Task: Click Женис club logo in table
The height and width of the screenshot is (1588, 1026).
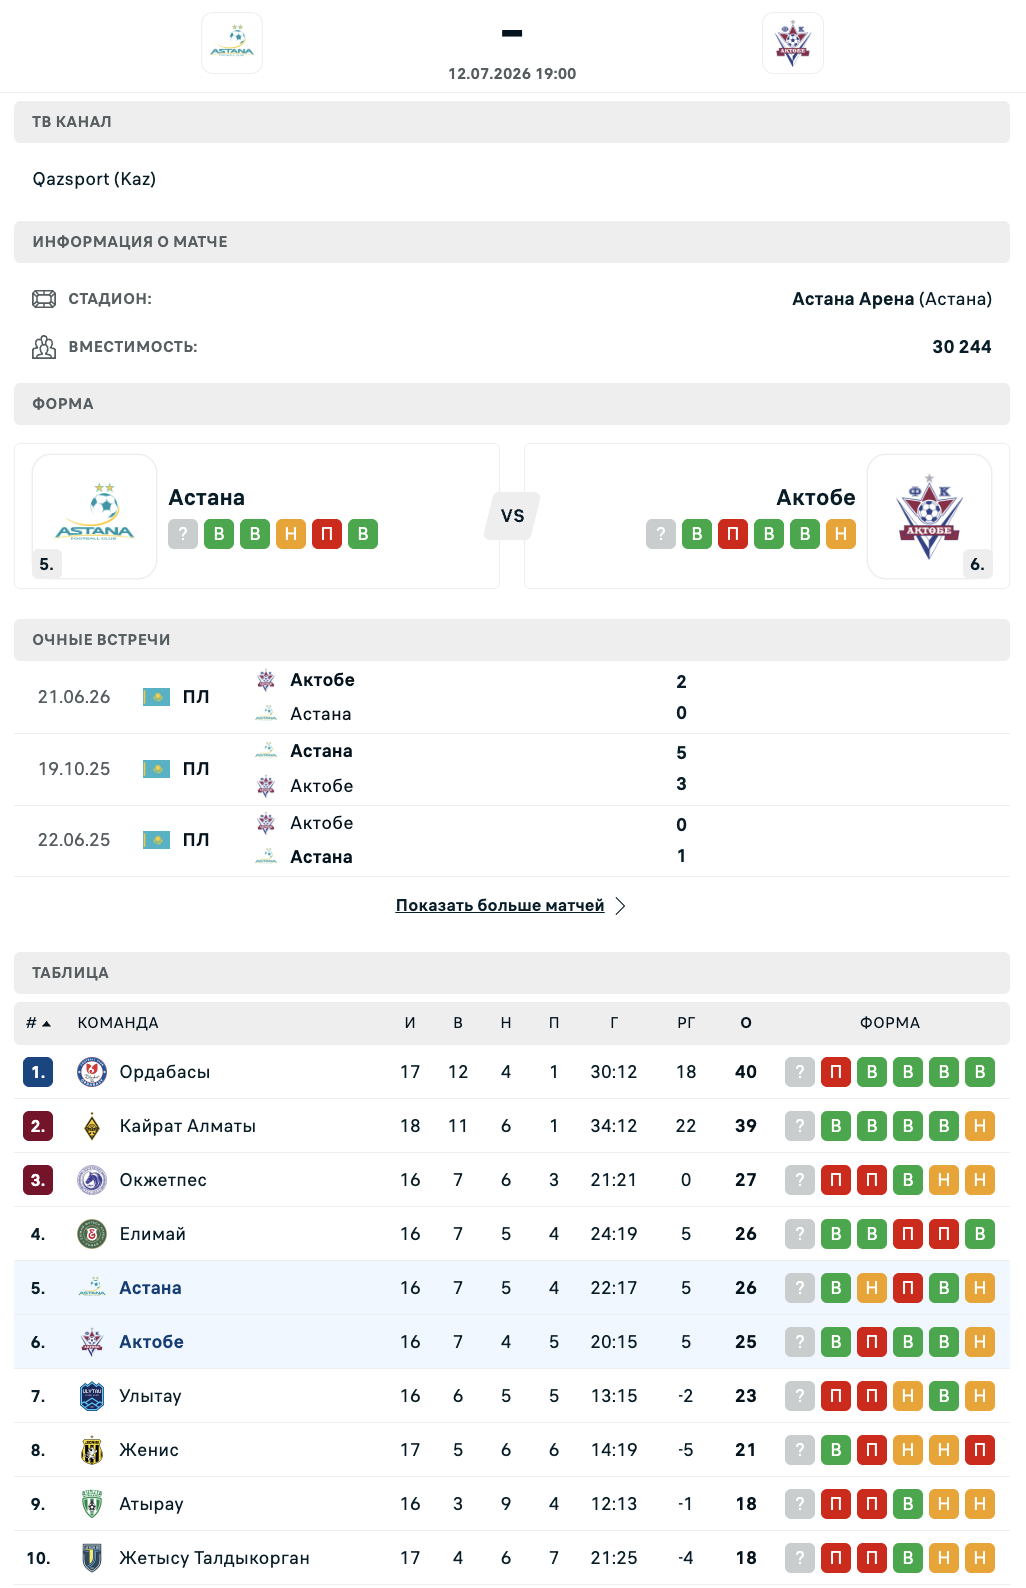Action: [92, 1450]
